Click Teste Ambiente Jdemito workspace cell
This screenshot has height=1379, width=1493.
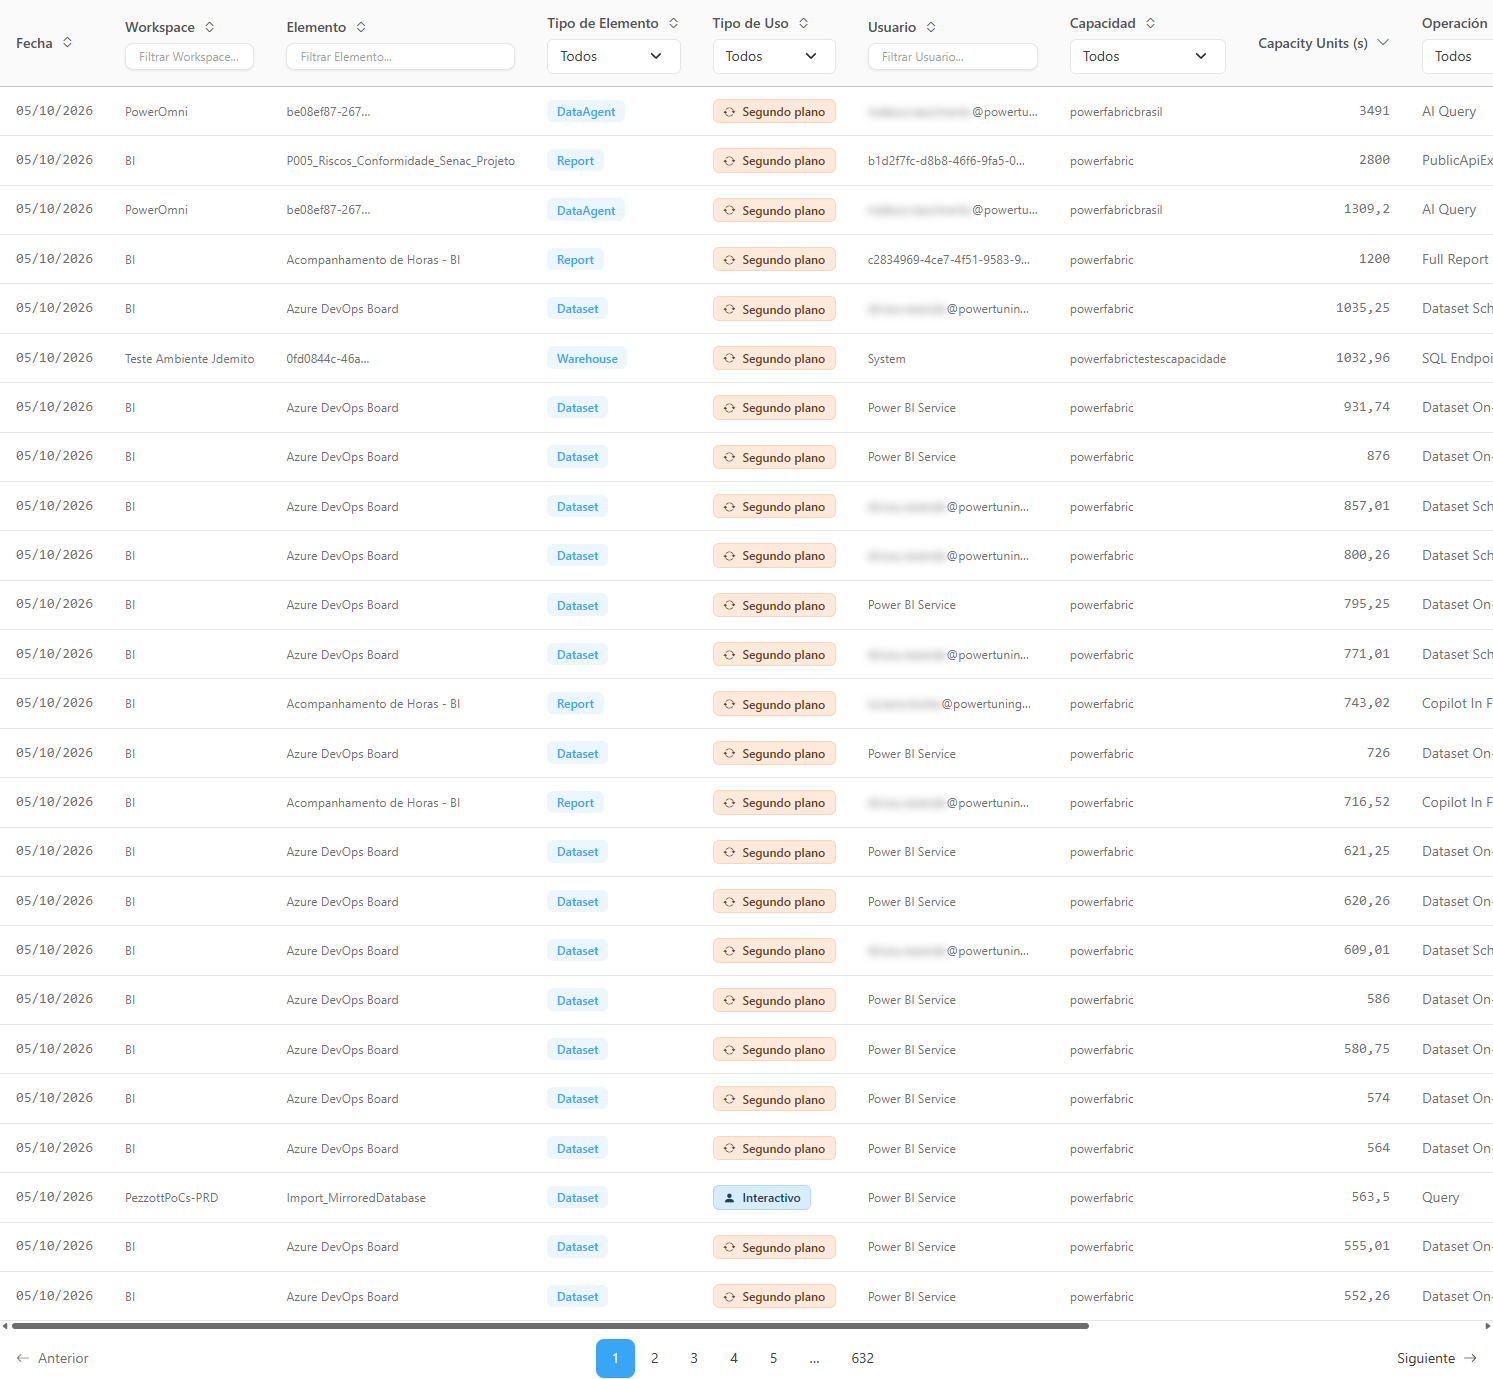190,359
